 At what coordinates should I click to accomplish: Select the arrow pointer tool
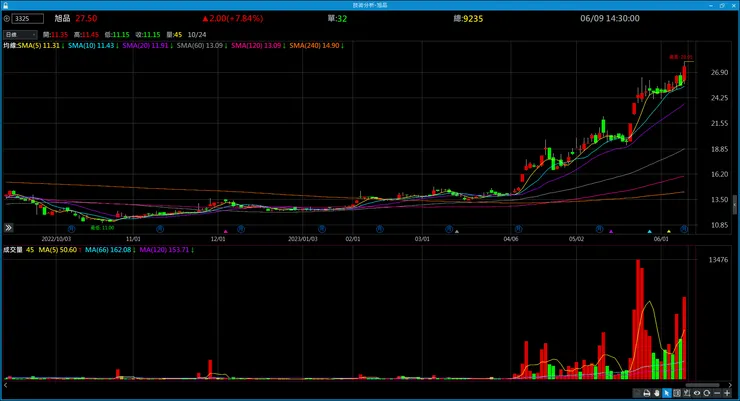667,393
